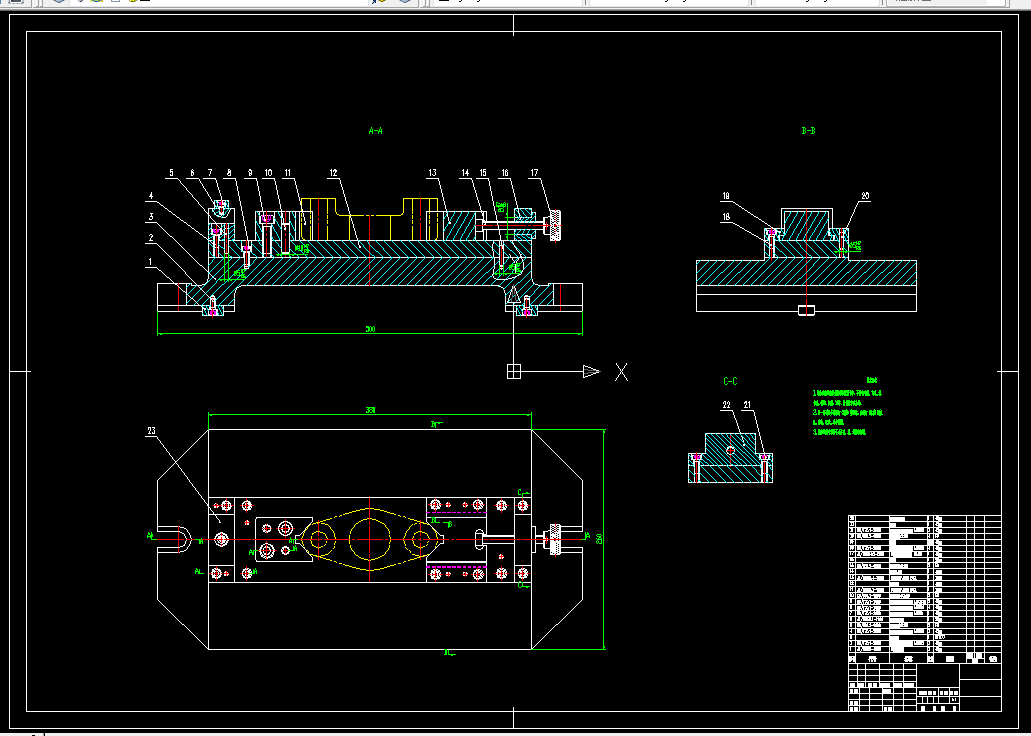
Task: Click part balloon number 3
Action: [x=151, y=217]
